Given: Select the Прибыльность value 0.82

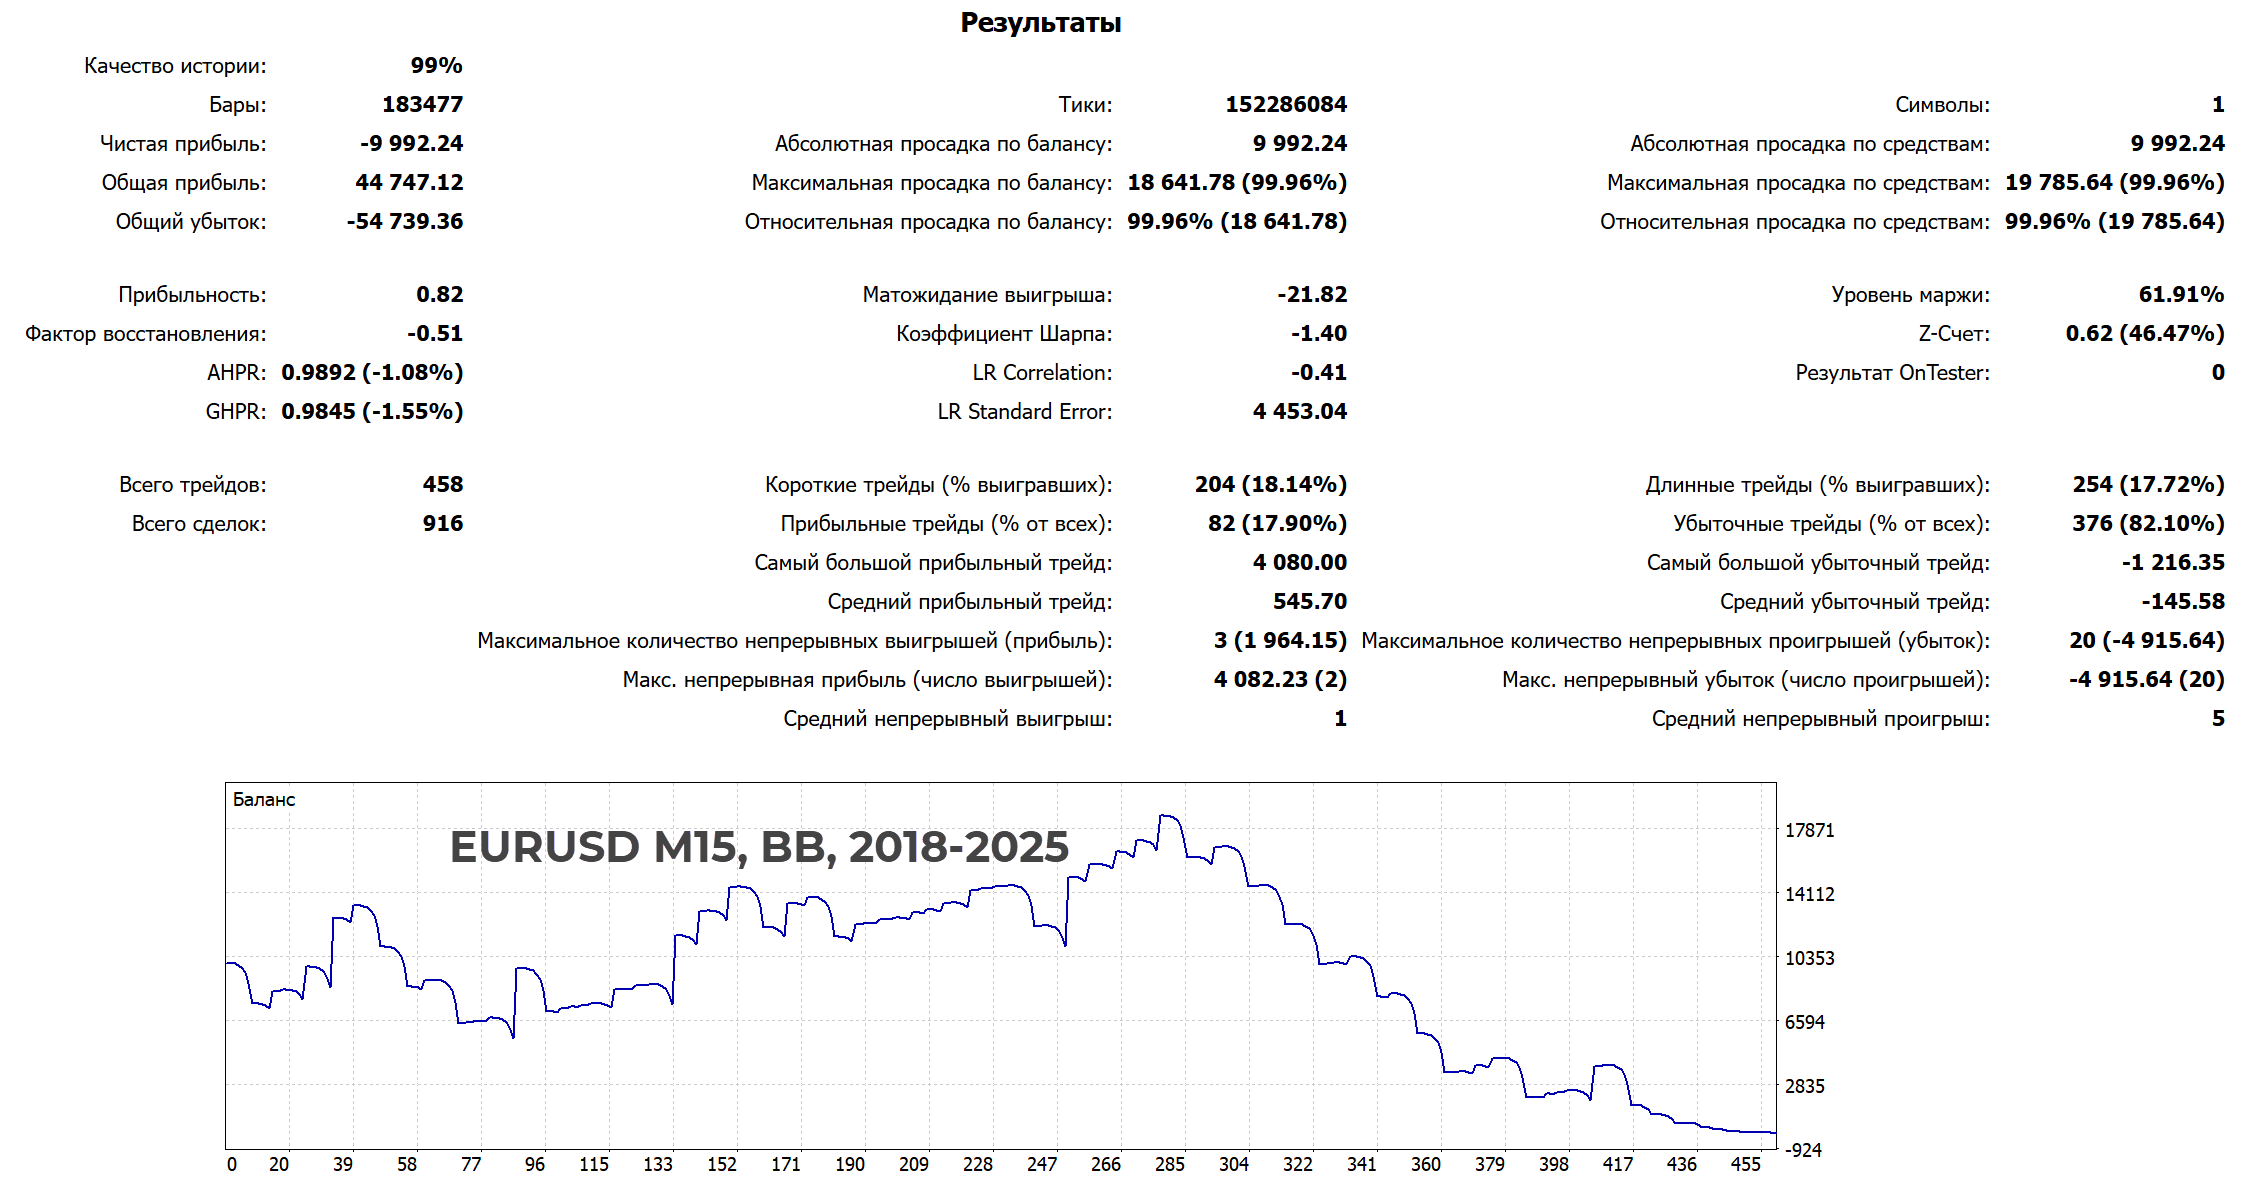Looking at the screenshot, I should [x=439, y=294].
